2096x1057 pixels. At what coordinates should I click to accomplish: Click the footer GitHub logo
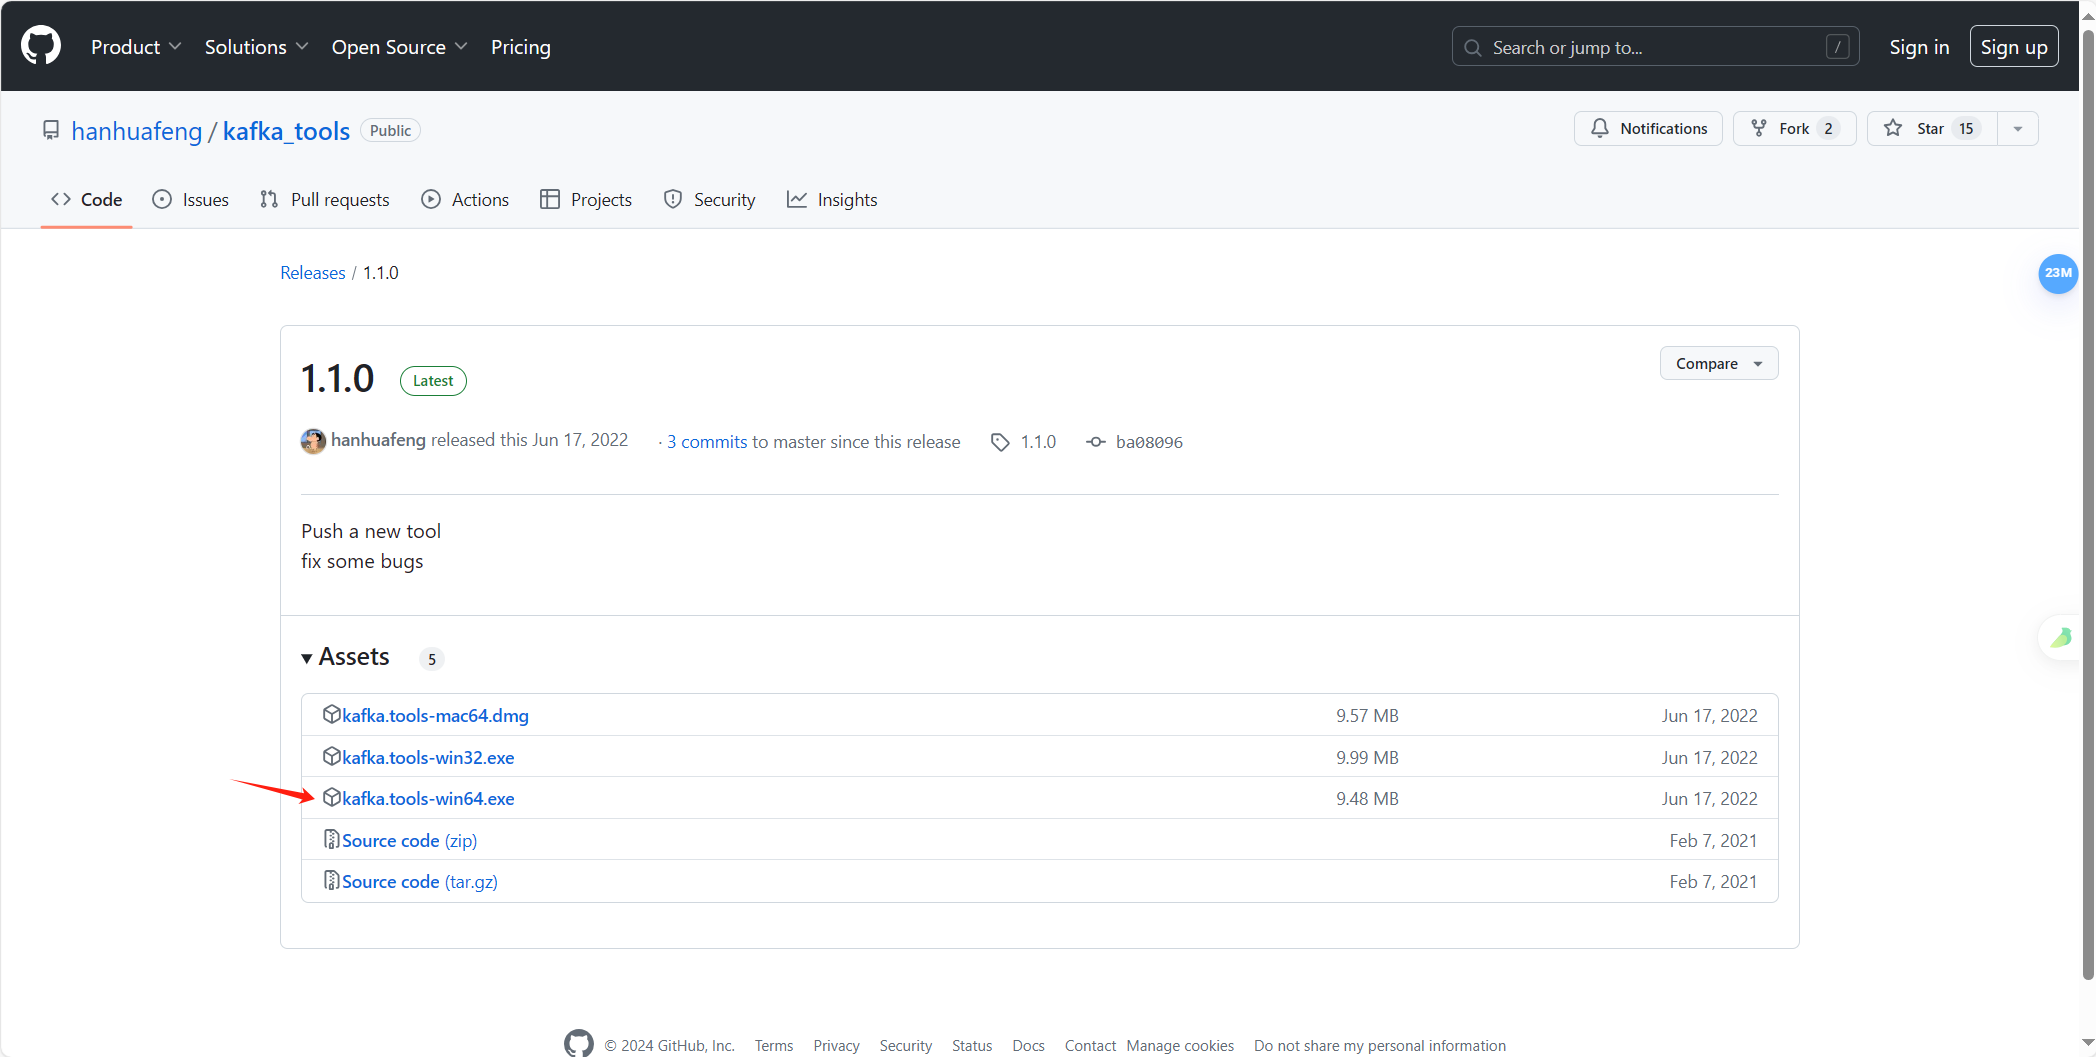pyautogui.click(x=579, y=1043)
